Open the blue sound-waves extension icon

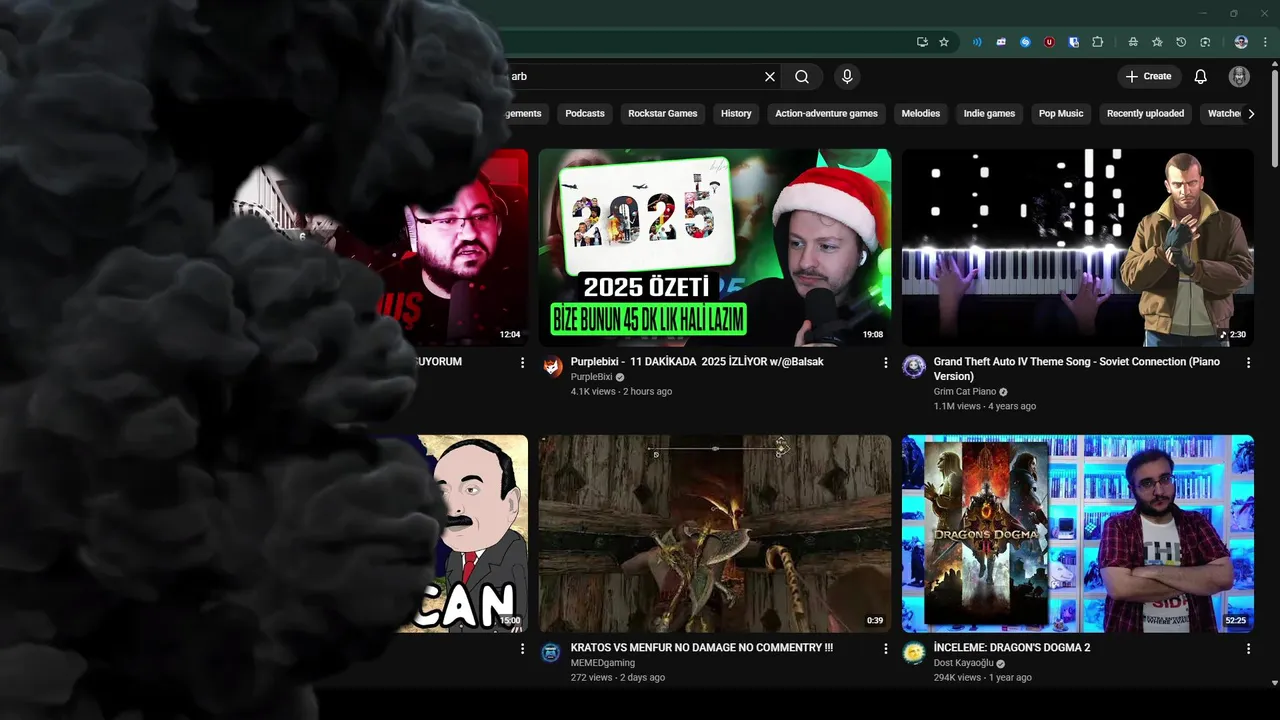click(977, 42)
